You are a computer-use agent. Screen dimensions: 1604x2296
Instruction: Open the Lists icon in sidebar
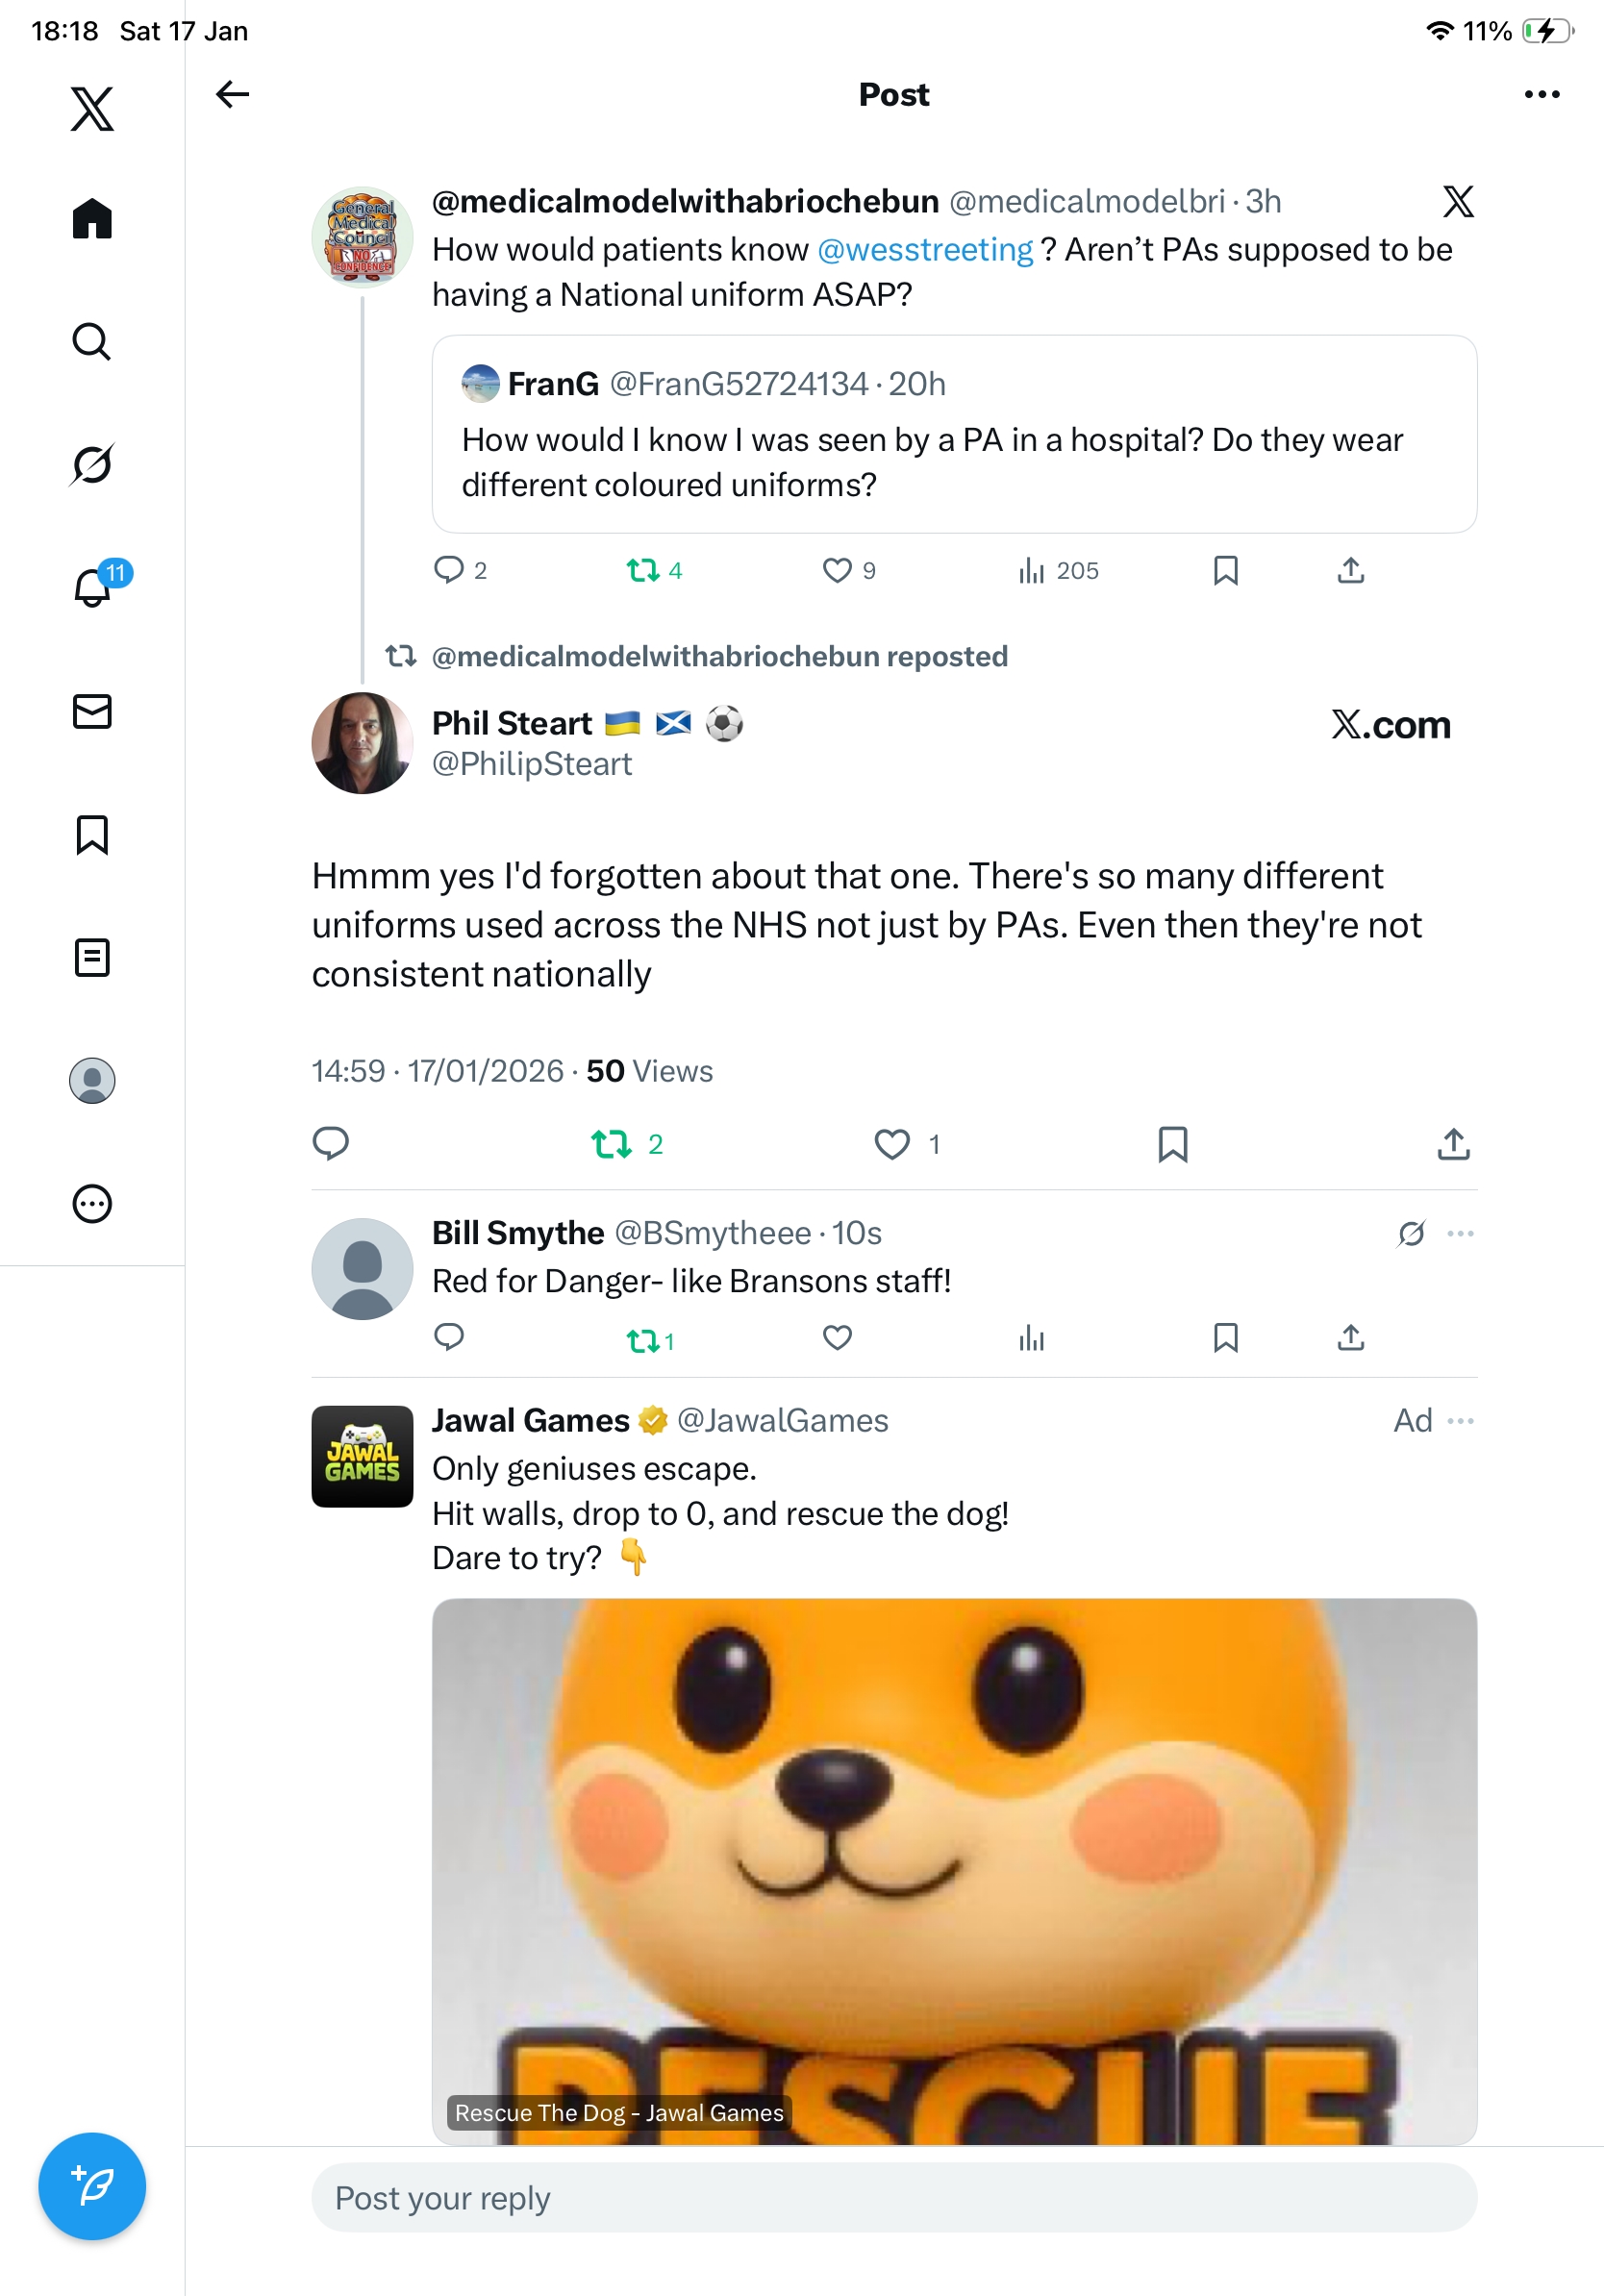[x=92, y=957]
